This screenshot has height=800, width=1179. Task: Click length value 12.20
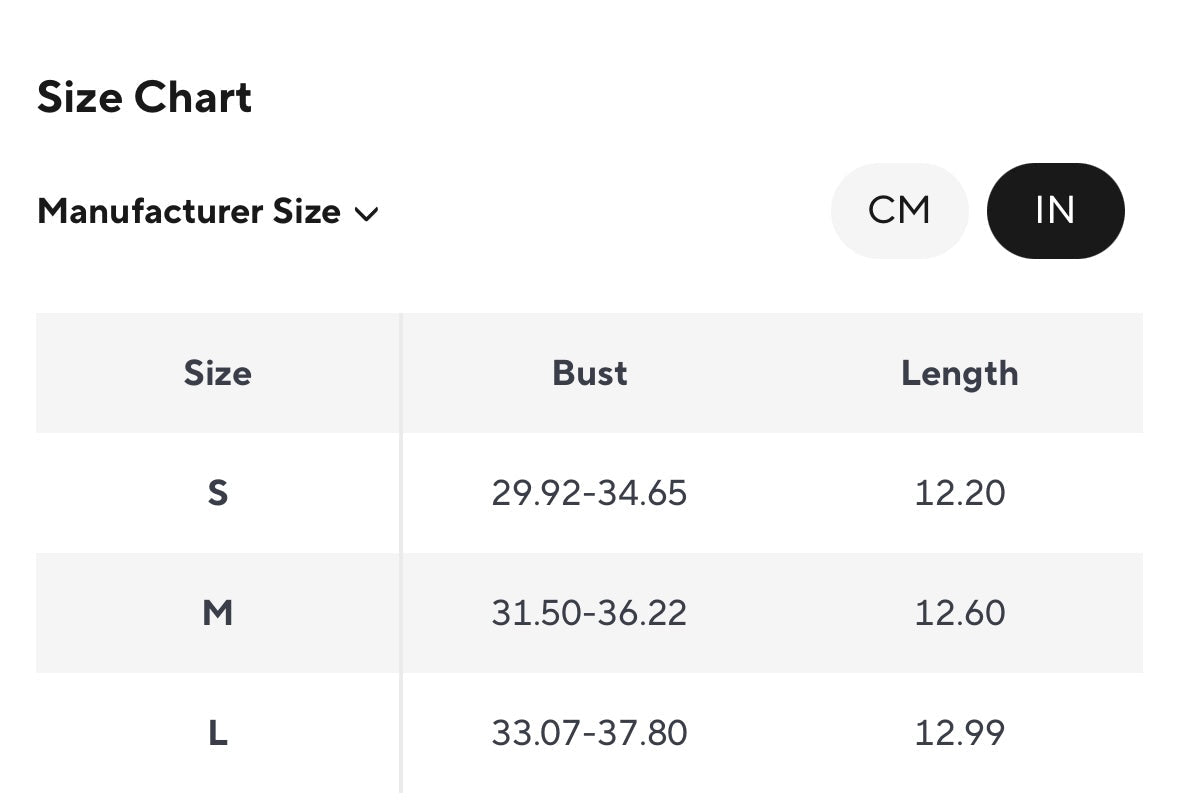click(x=959, y=493)
